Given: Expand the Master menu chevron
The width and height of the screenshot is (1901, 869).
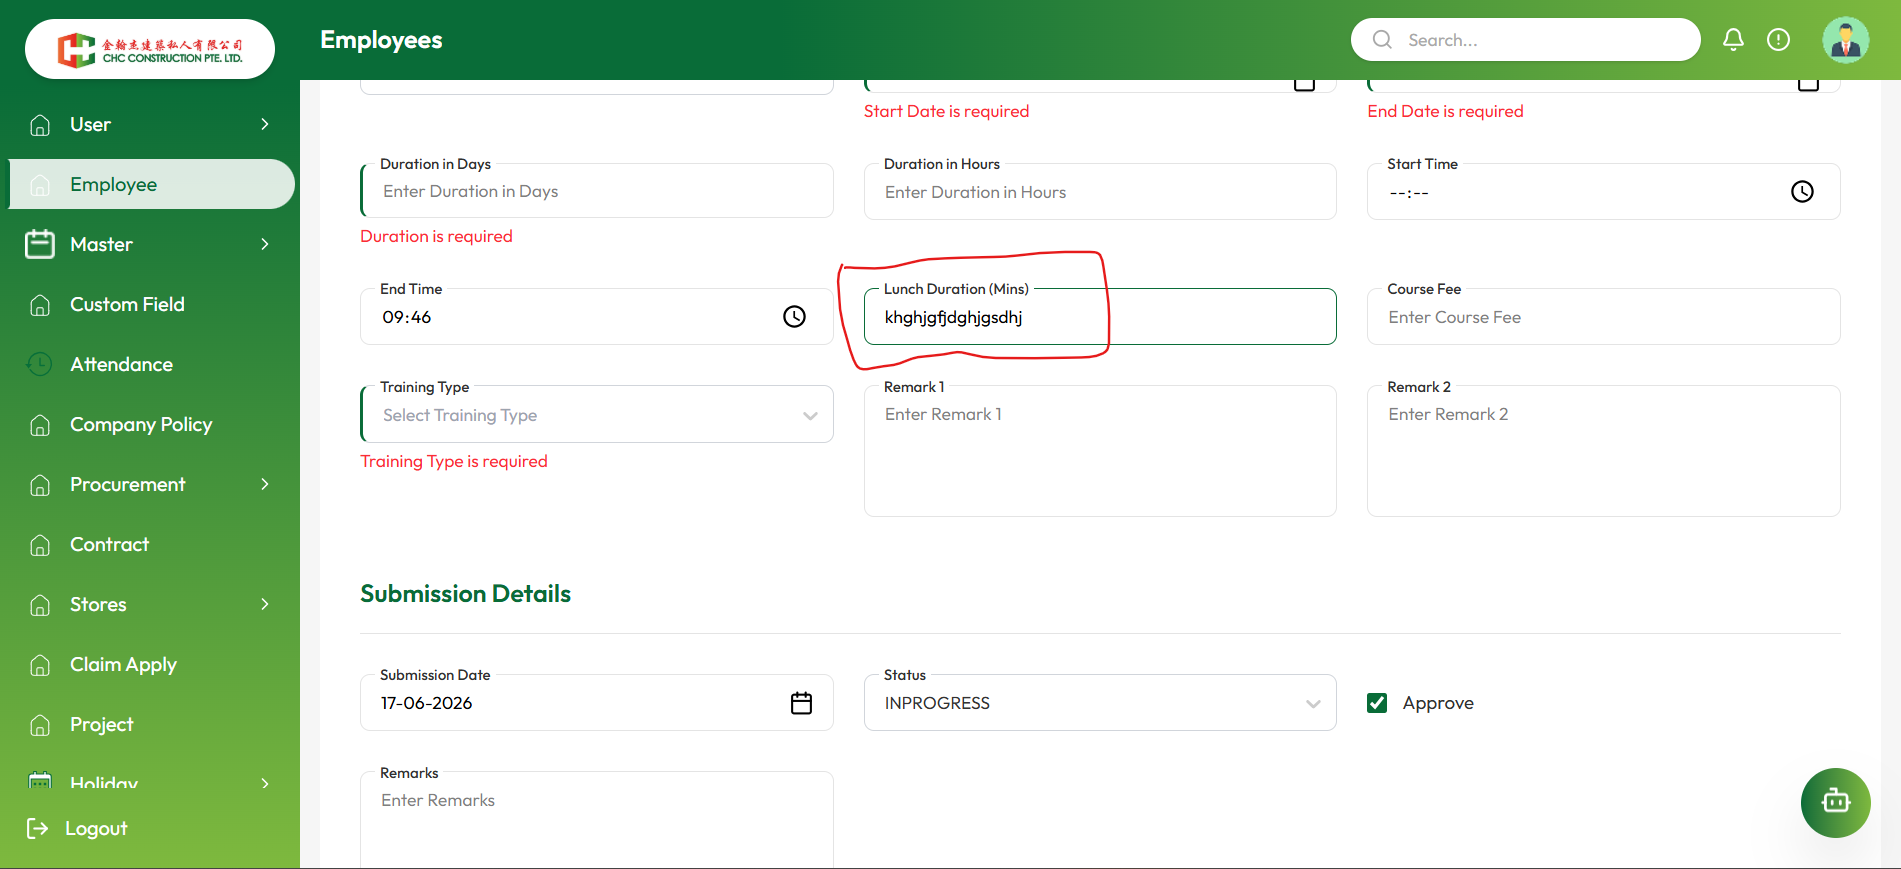Looking at the screenshot, I should (265, 244).
